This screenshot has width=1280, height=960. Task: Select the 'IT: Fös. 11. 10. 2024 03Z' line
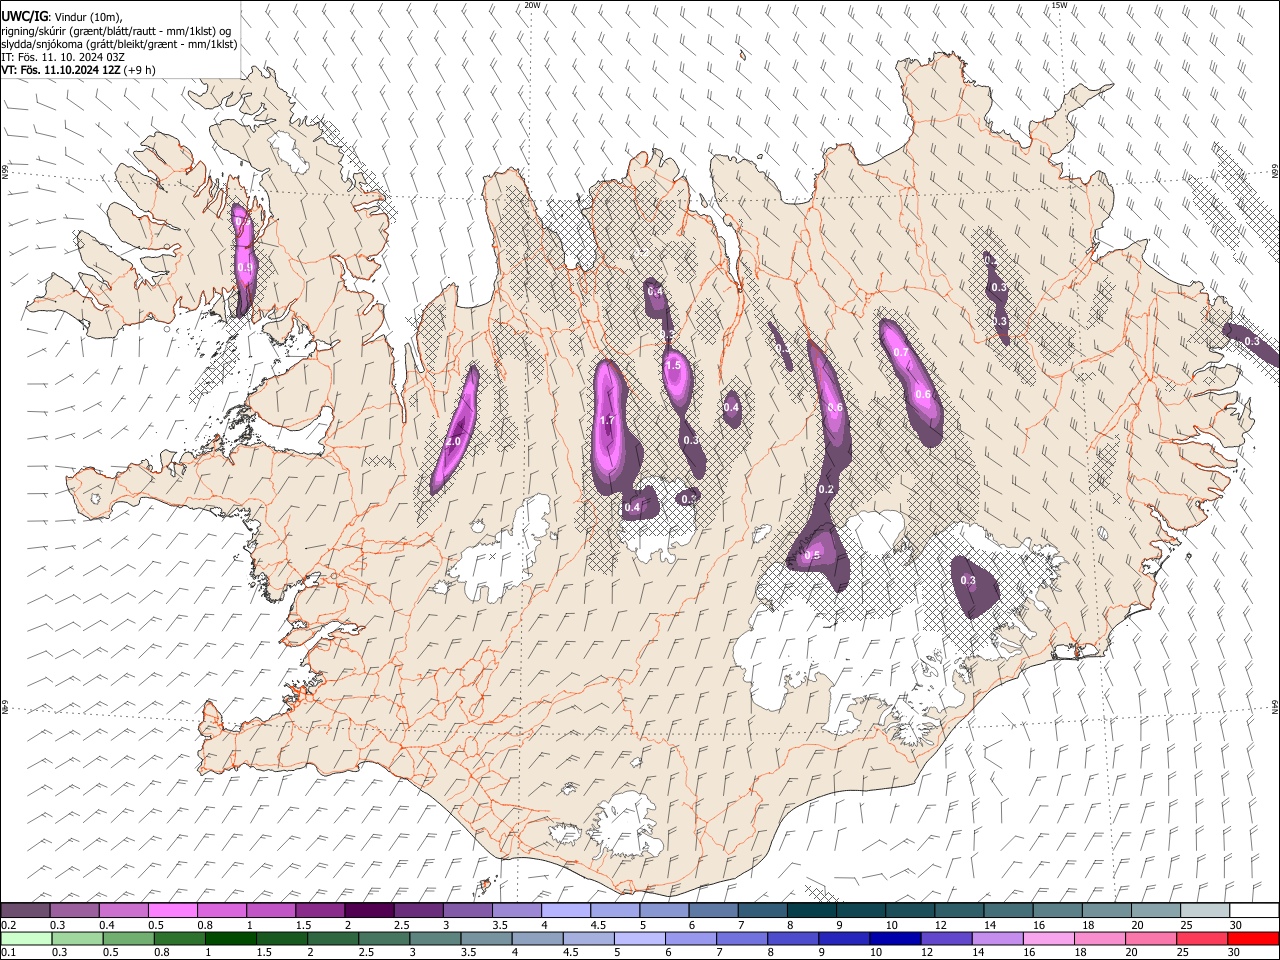click(x=63, y=57)
